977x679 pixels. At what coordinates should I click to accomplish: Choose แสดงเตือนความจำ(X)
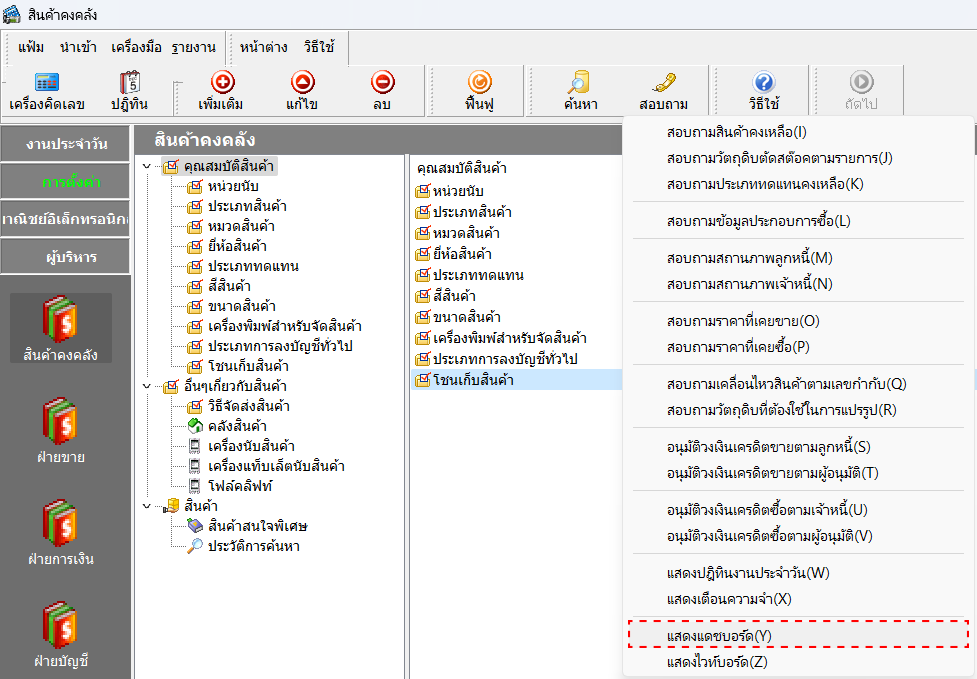coord(798,599)
